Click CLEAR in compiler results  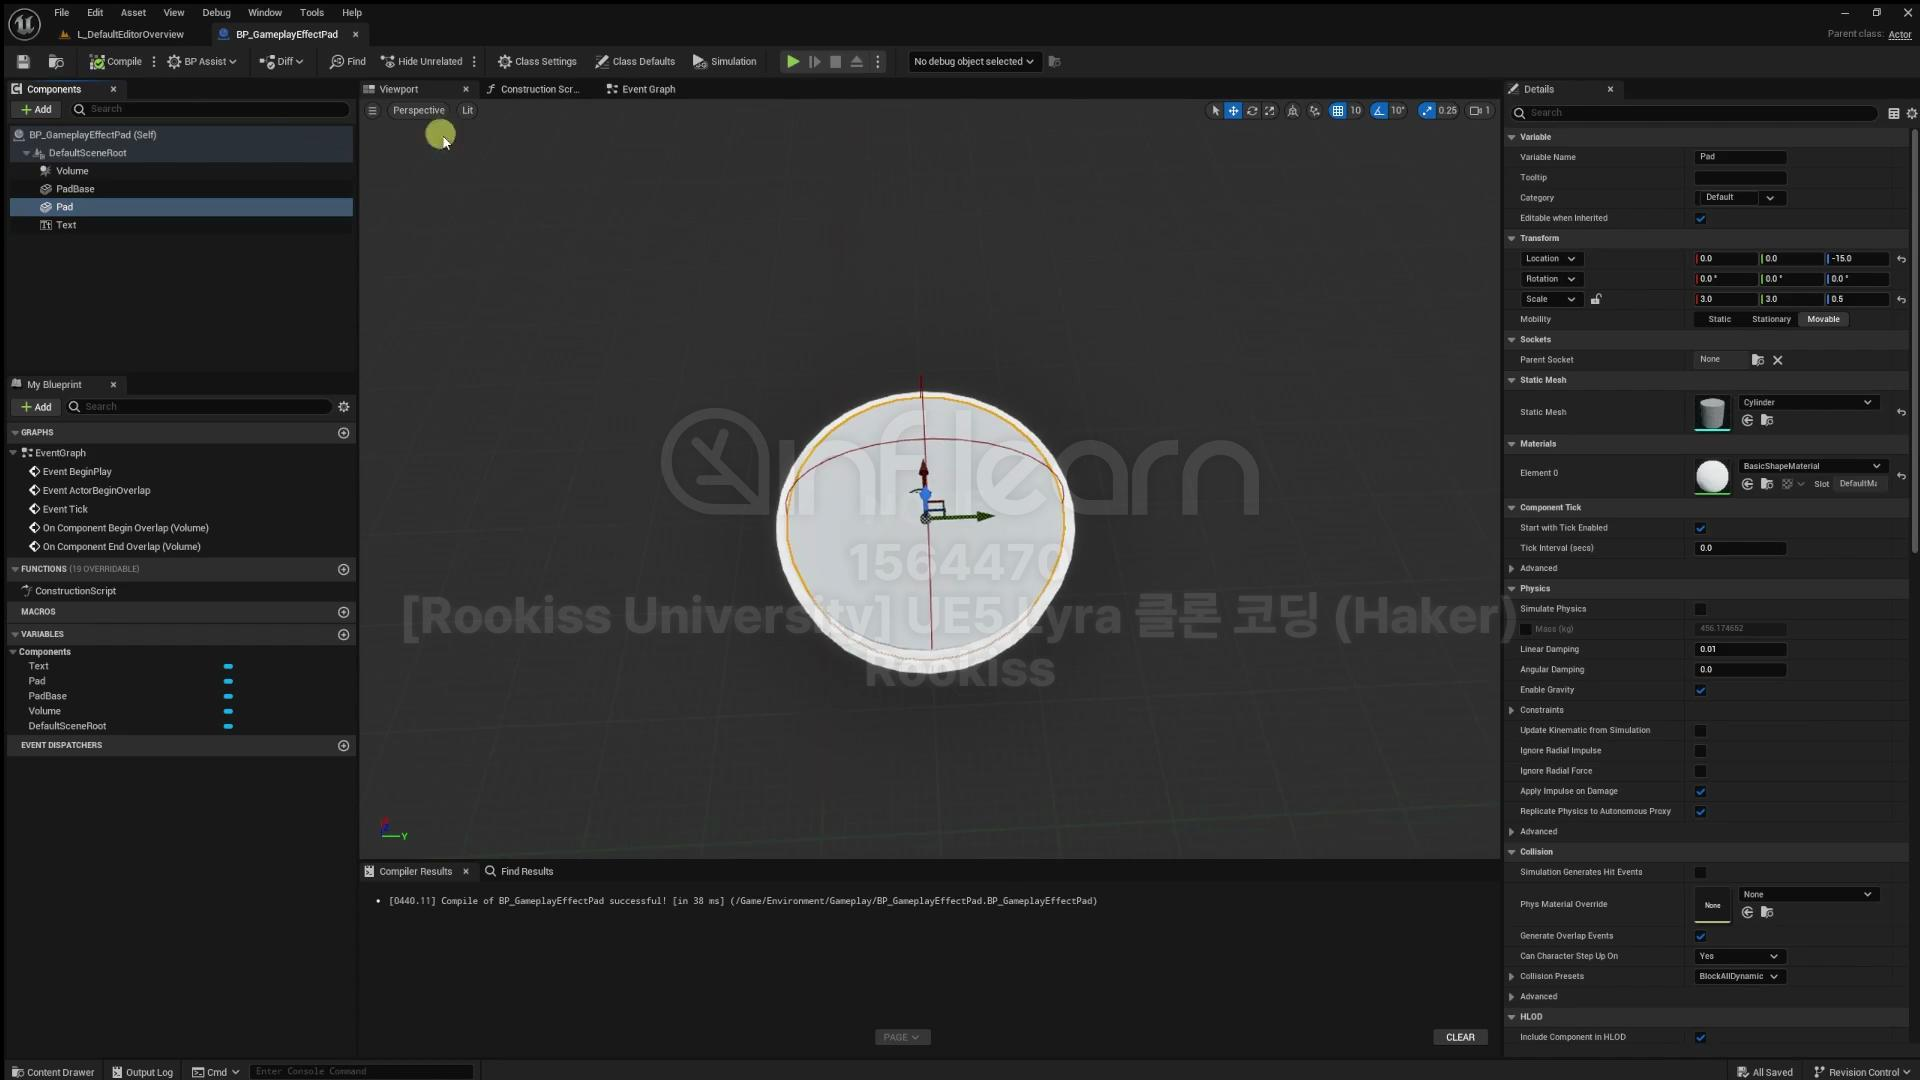coord(1459,1037)
